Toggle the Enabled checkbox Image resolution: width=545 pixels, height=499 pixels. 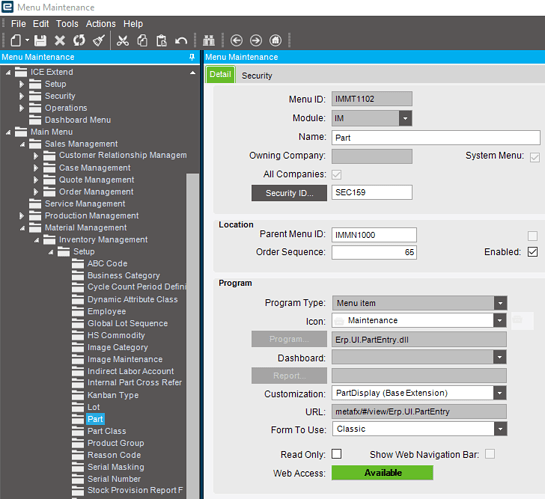coord(532,252)
